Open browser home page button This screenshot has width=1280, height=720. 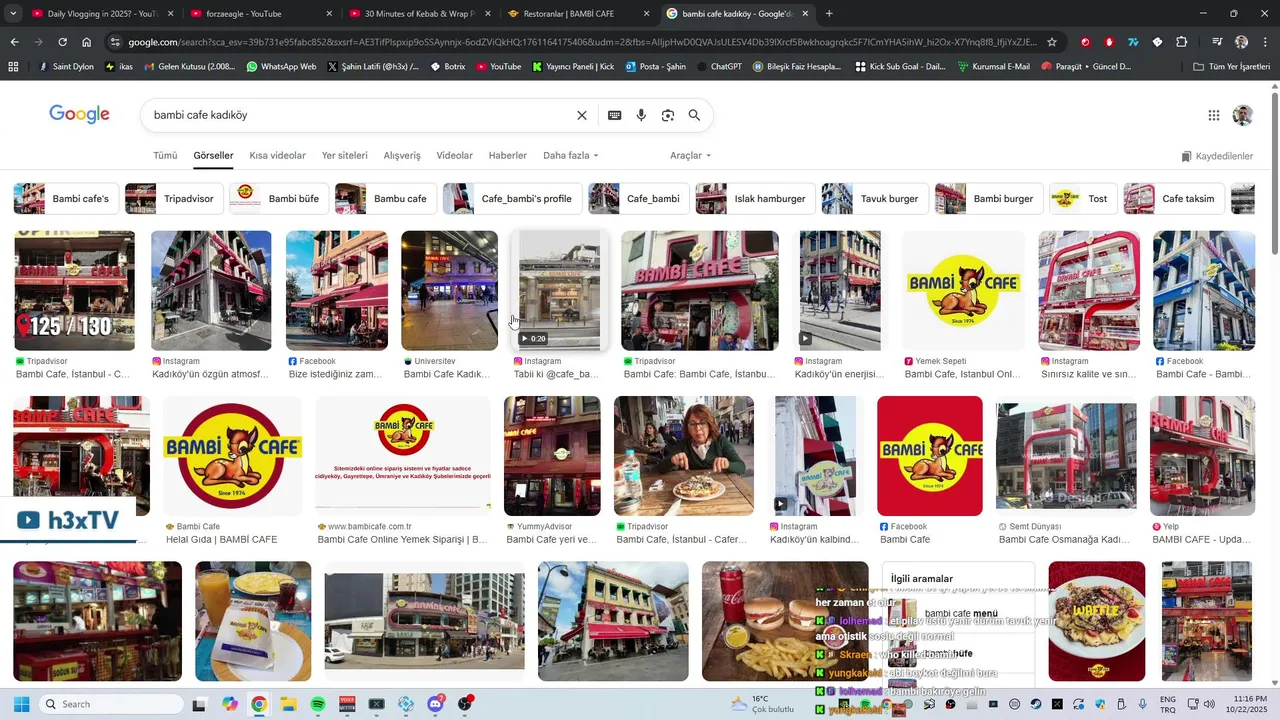(87, 42)
